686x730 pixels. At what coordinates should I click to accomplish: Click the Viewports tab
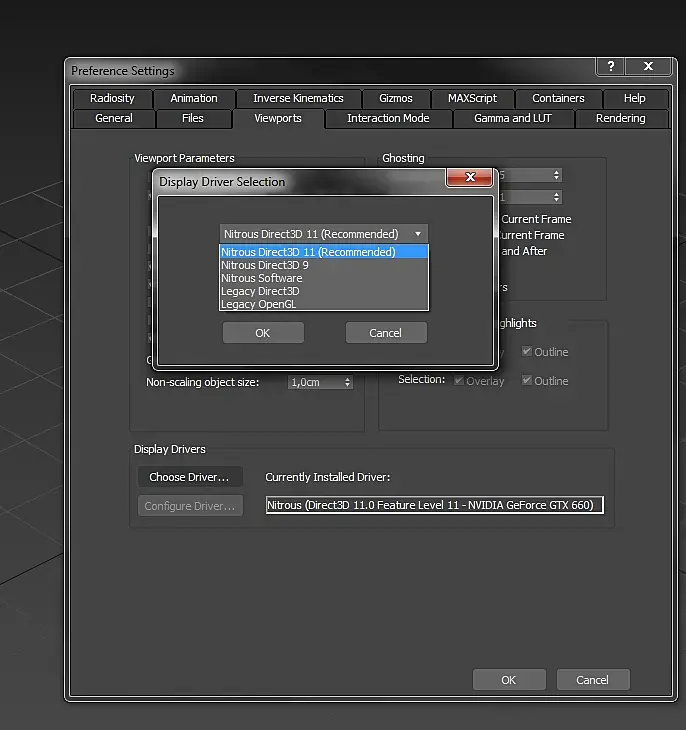[278, 118]
